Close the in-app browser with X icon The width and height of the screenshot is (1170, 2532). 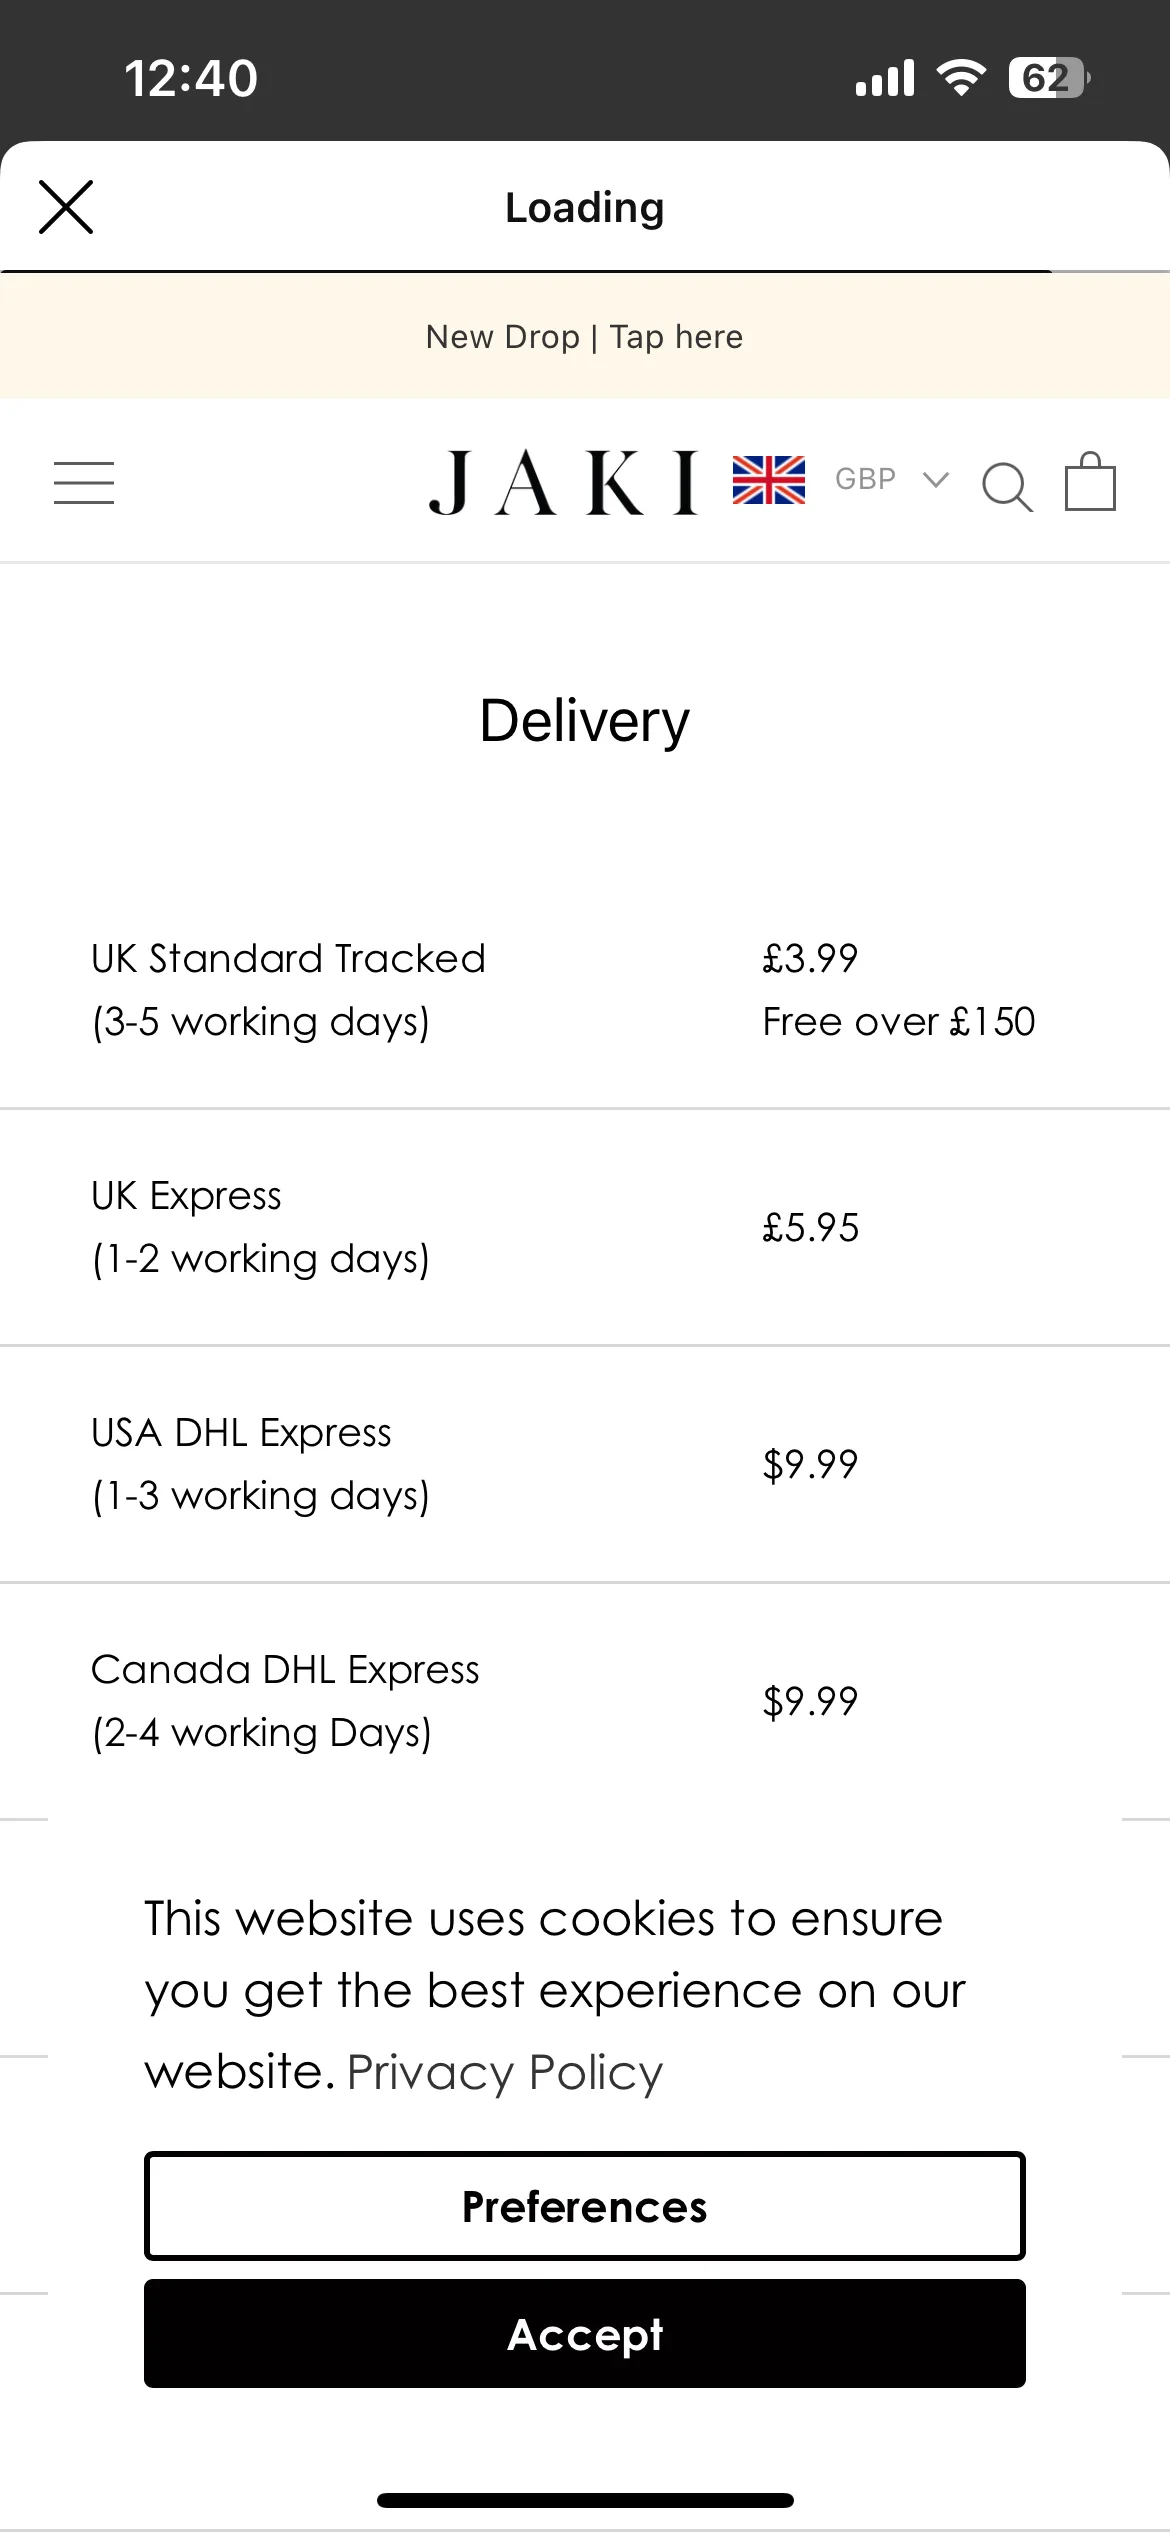(x=66, y=207)
